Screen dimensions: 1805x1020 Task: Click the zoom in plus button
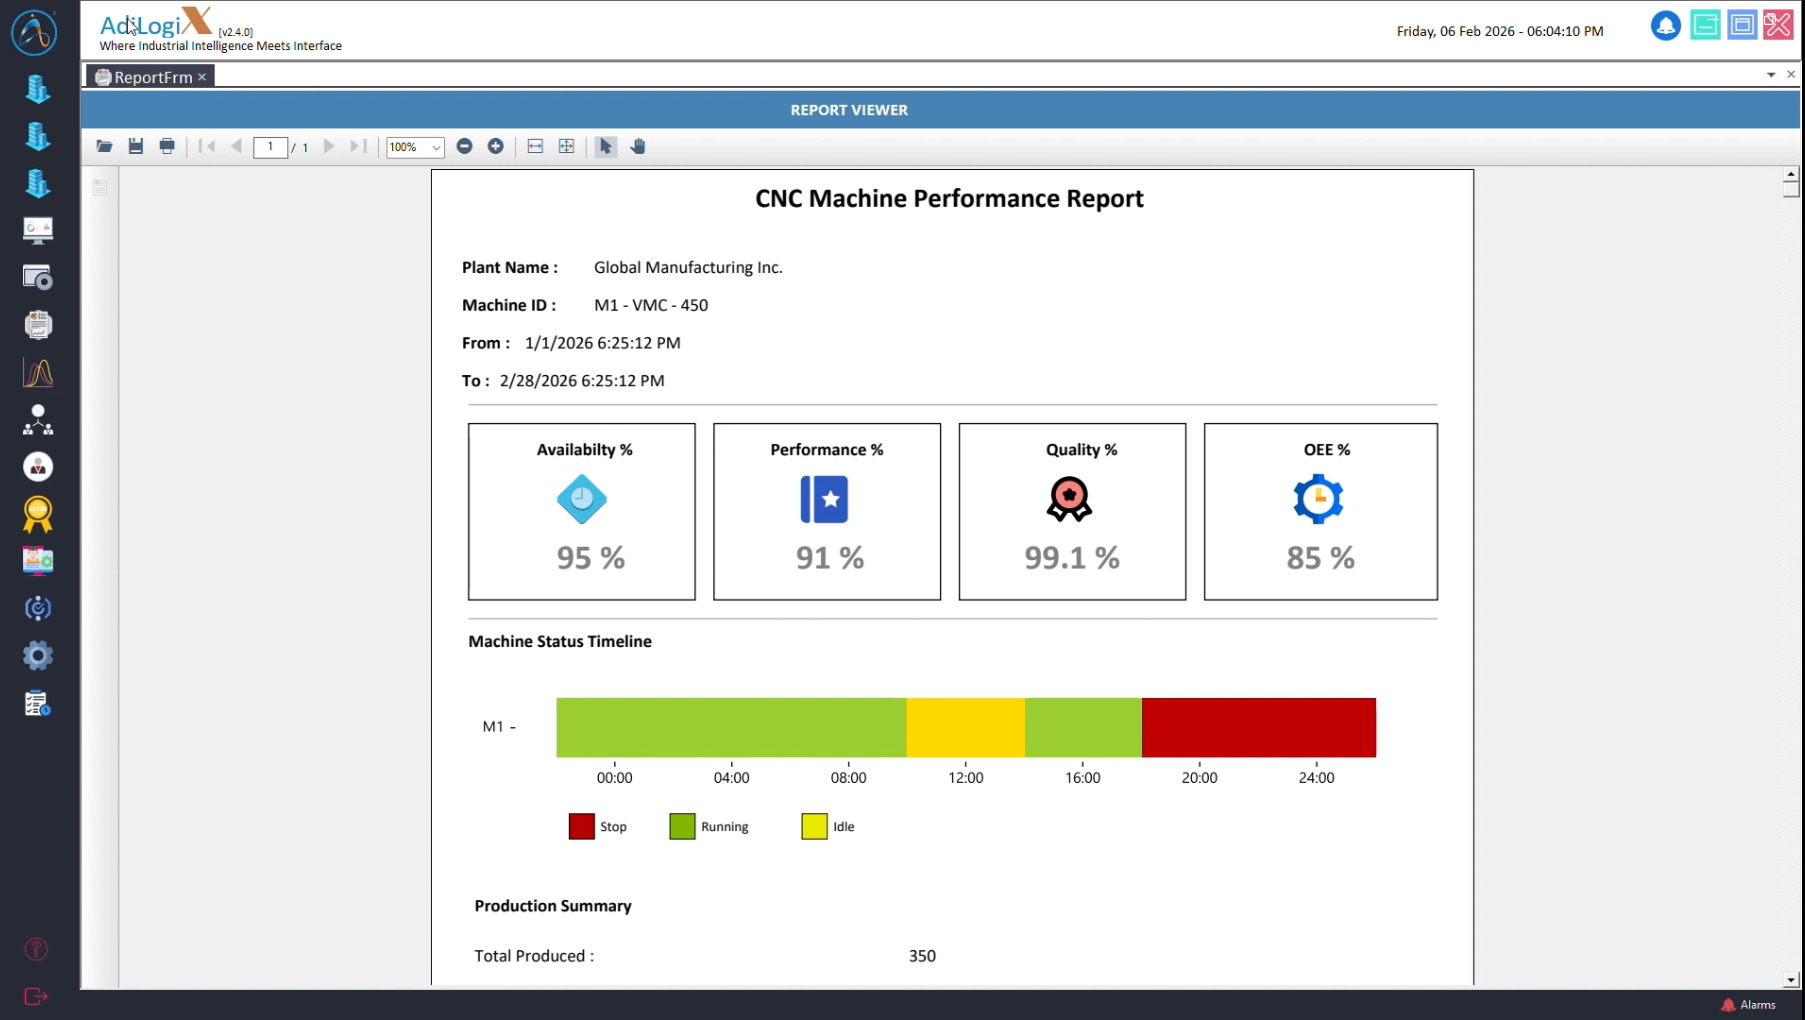coord(495,146)
